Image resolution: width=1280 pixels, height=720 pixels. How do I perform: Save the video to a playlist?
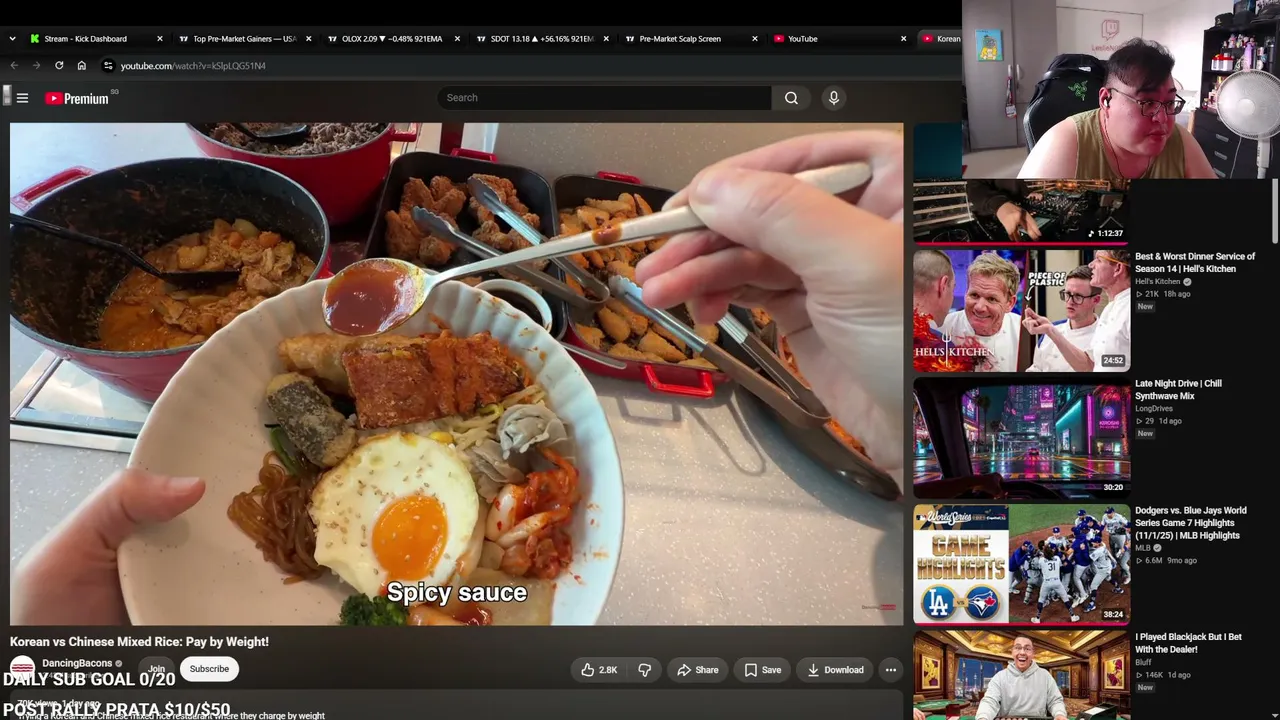[x=762, y=670]
